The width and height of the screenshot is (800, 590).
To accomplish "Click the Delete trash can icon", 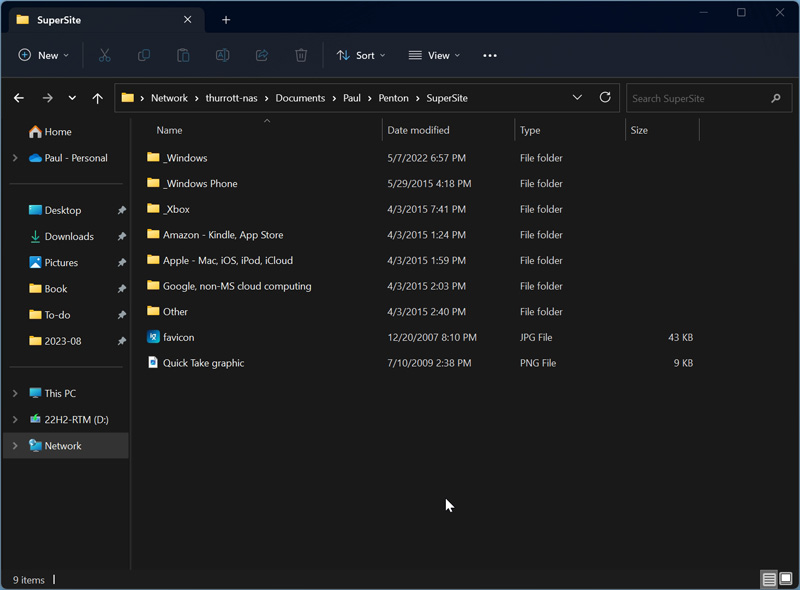I will [301, 56].
